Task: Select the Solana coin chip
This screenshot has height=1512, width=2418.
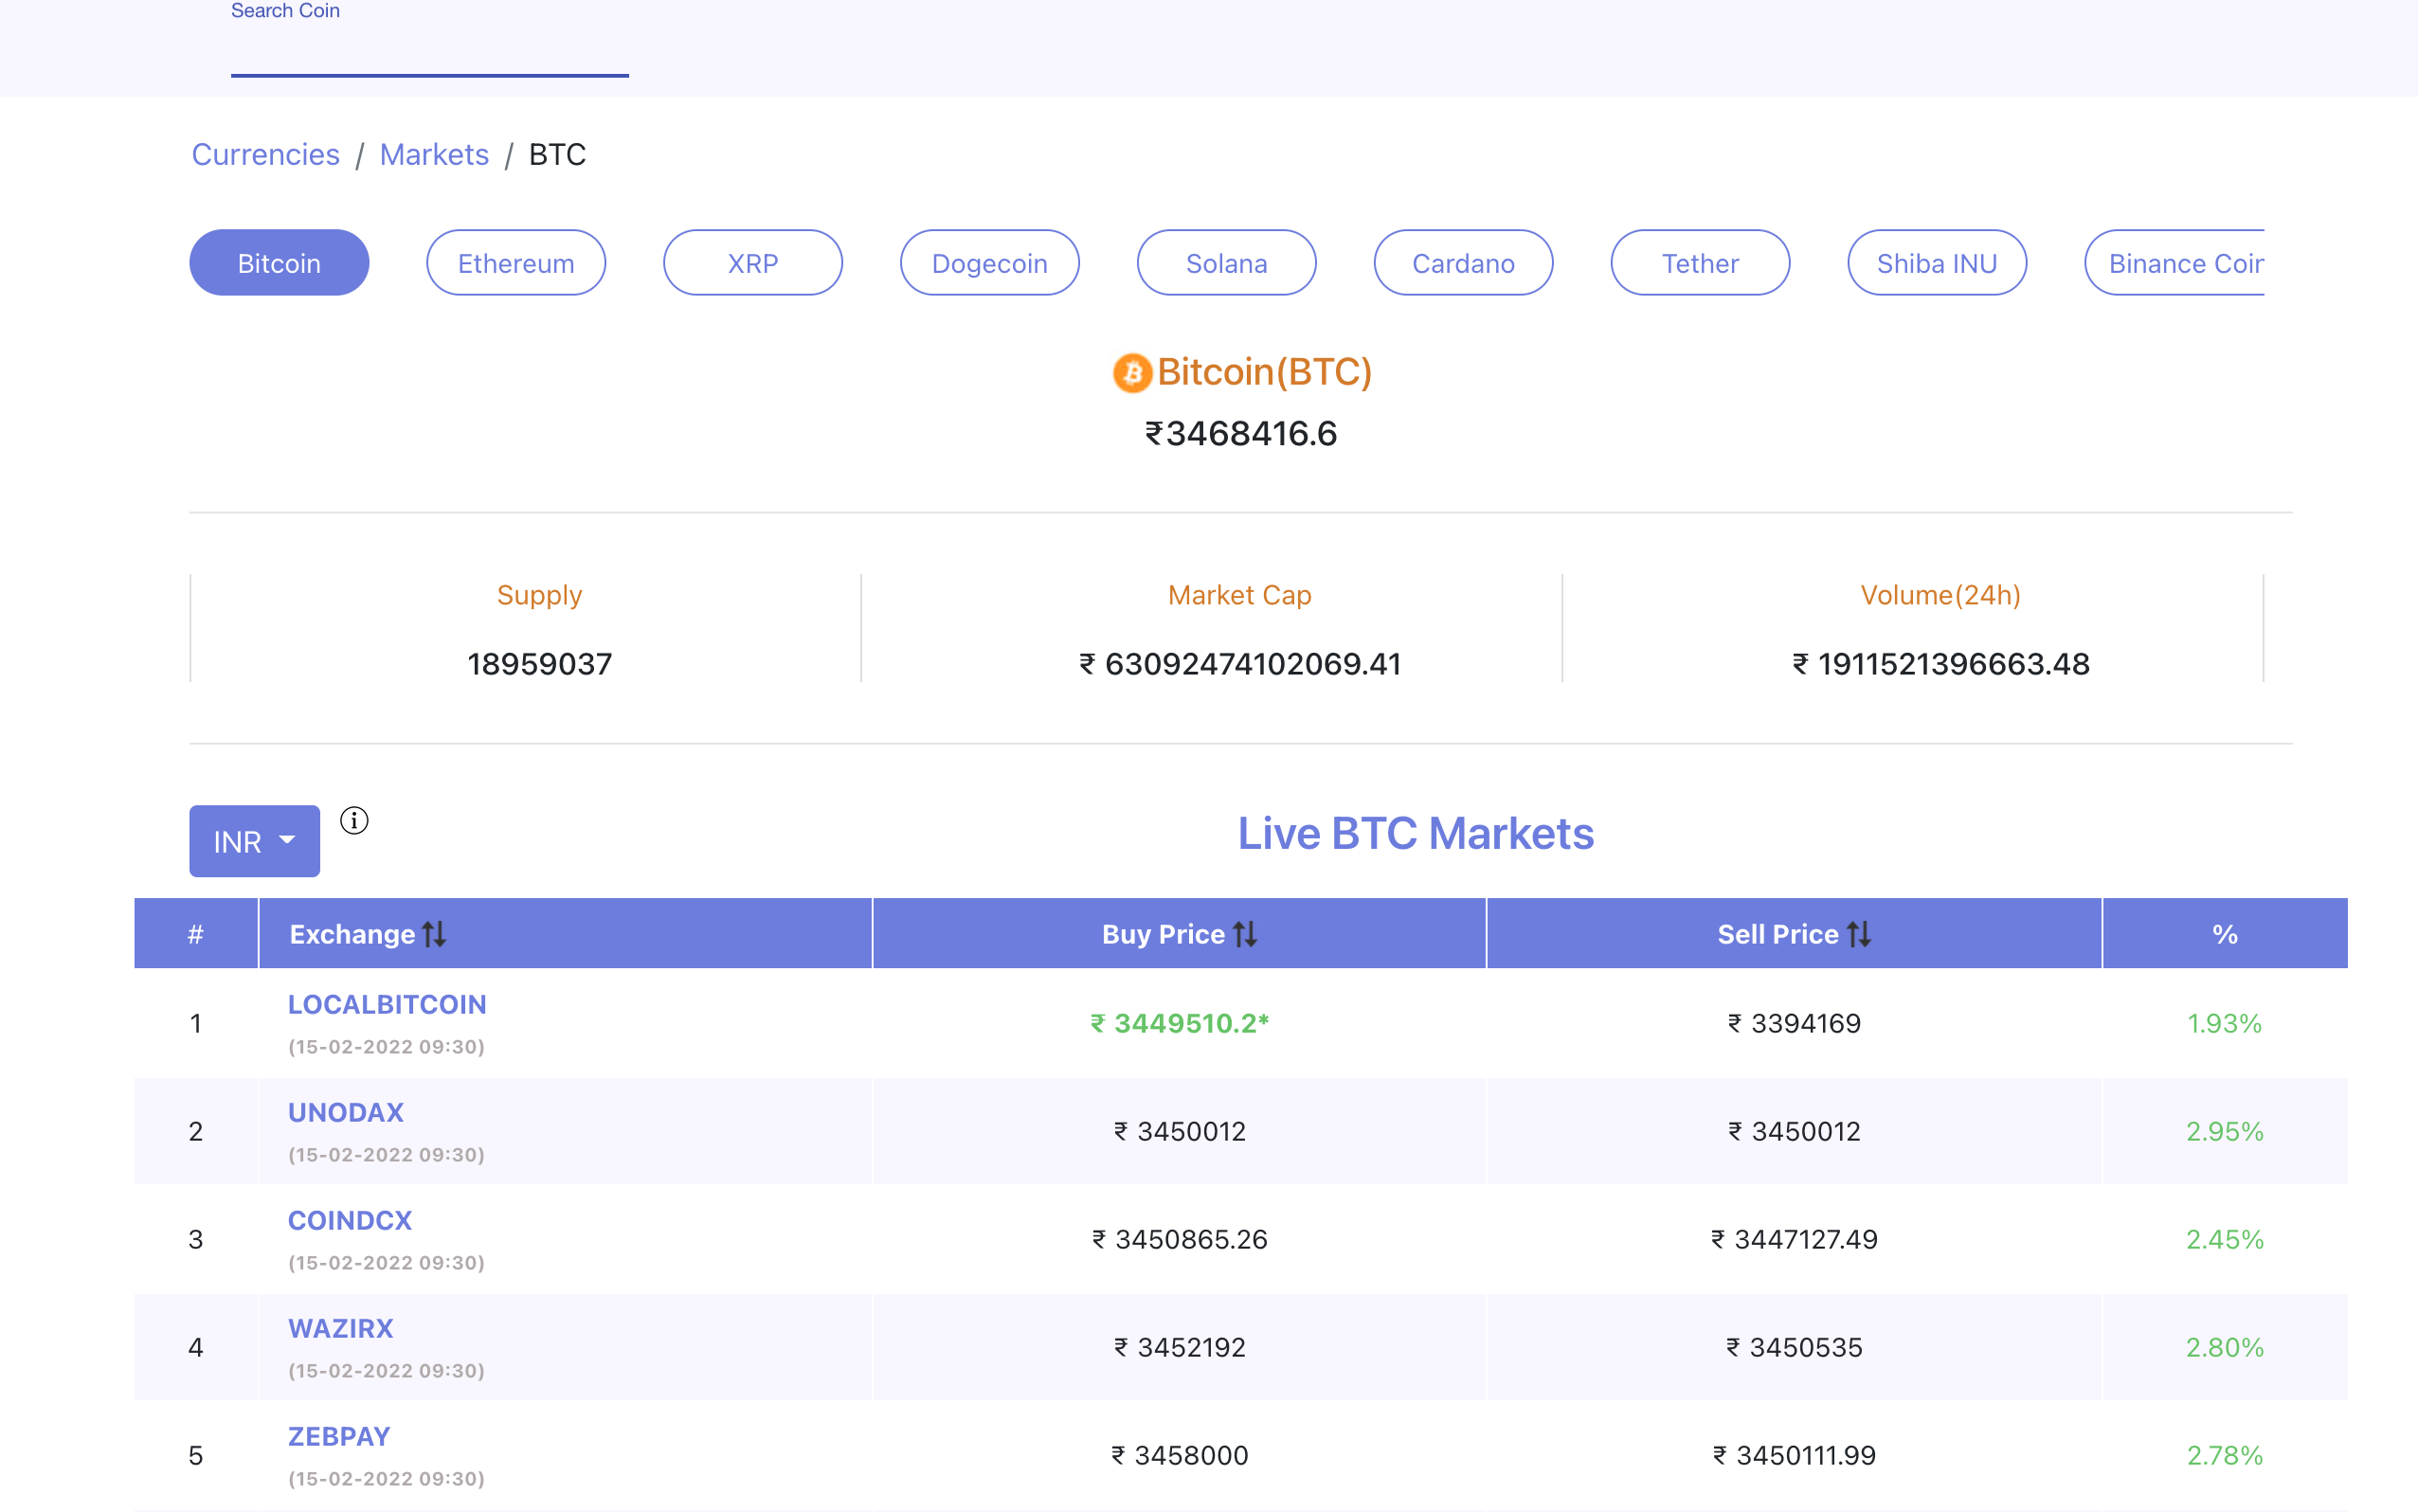Action: [1226, 262]
